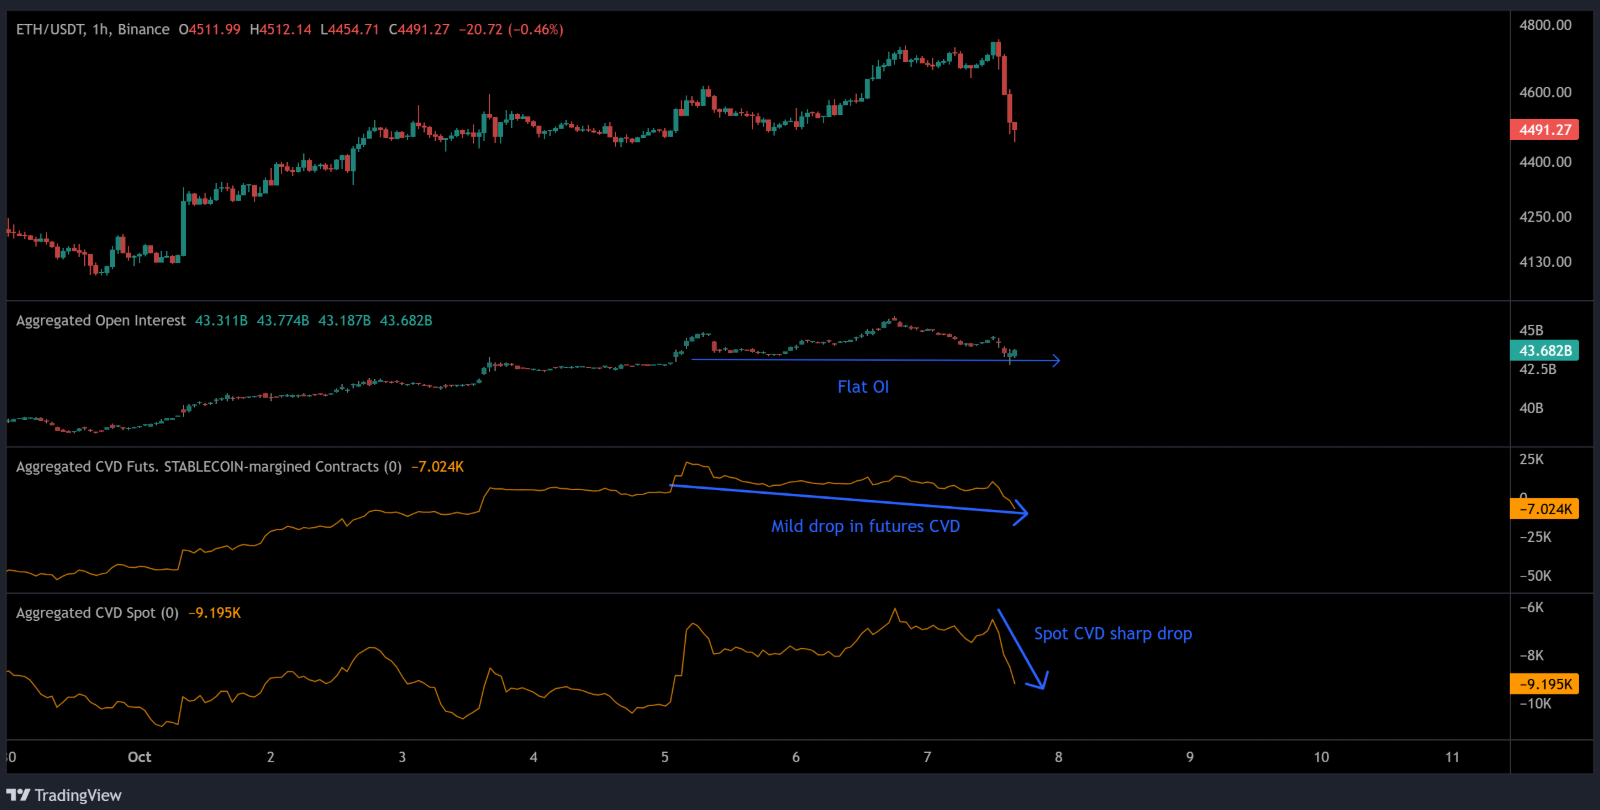Viewport: 1600px width, 810px height.
Task: Click the futures CVD trend arrow tip
Action: click(x=1024, y=514)
